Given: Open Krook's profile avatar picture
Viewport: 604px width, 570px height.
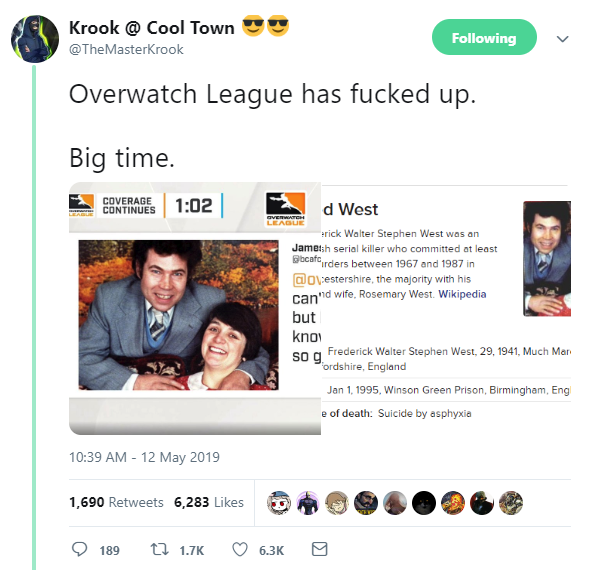Looking at the screenshot, I should click(35, 39).
